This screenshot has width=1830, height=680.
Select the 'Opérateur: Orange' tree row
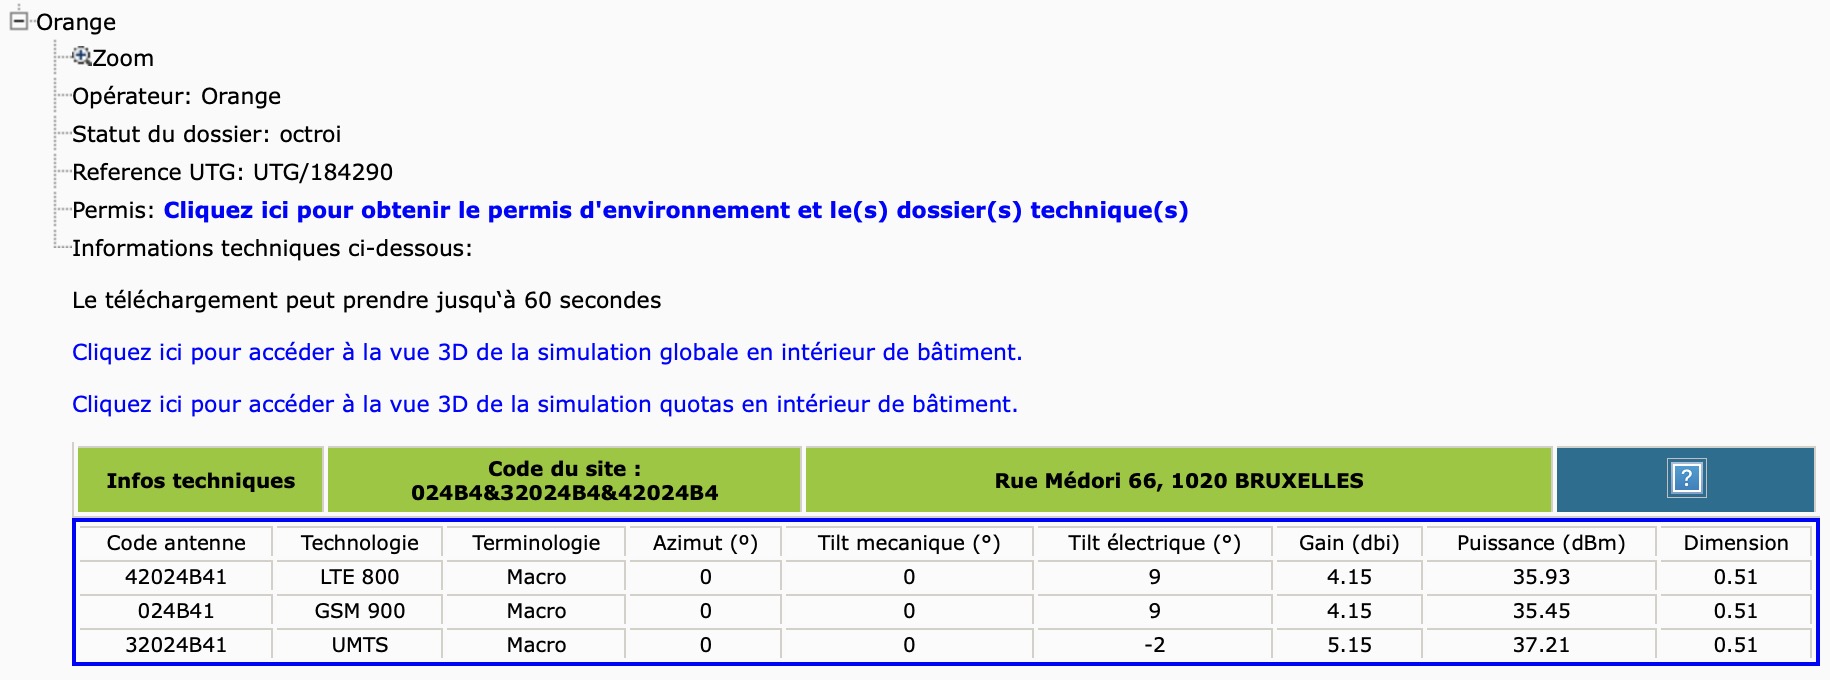[176, 96]
